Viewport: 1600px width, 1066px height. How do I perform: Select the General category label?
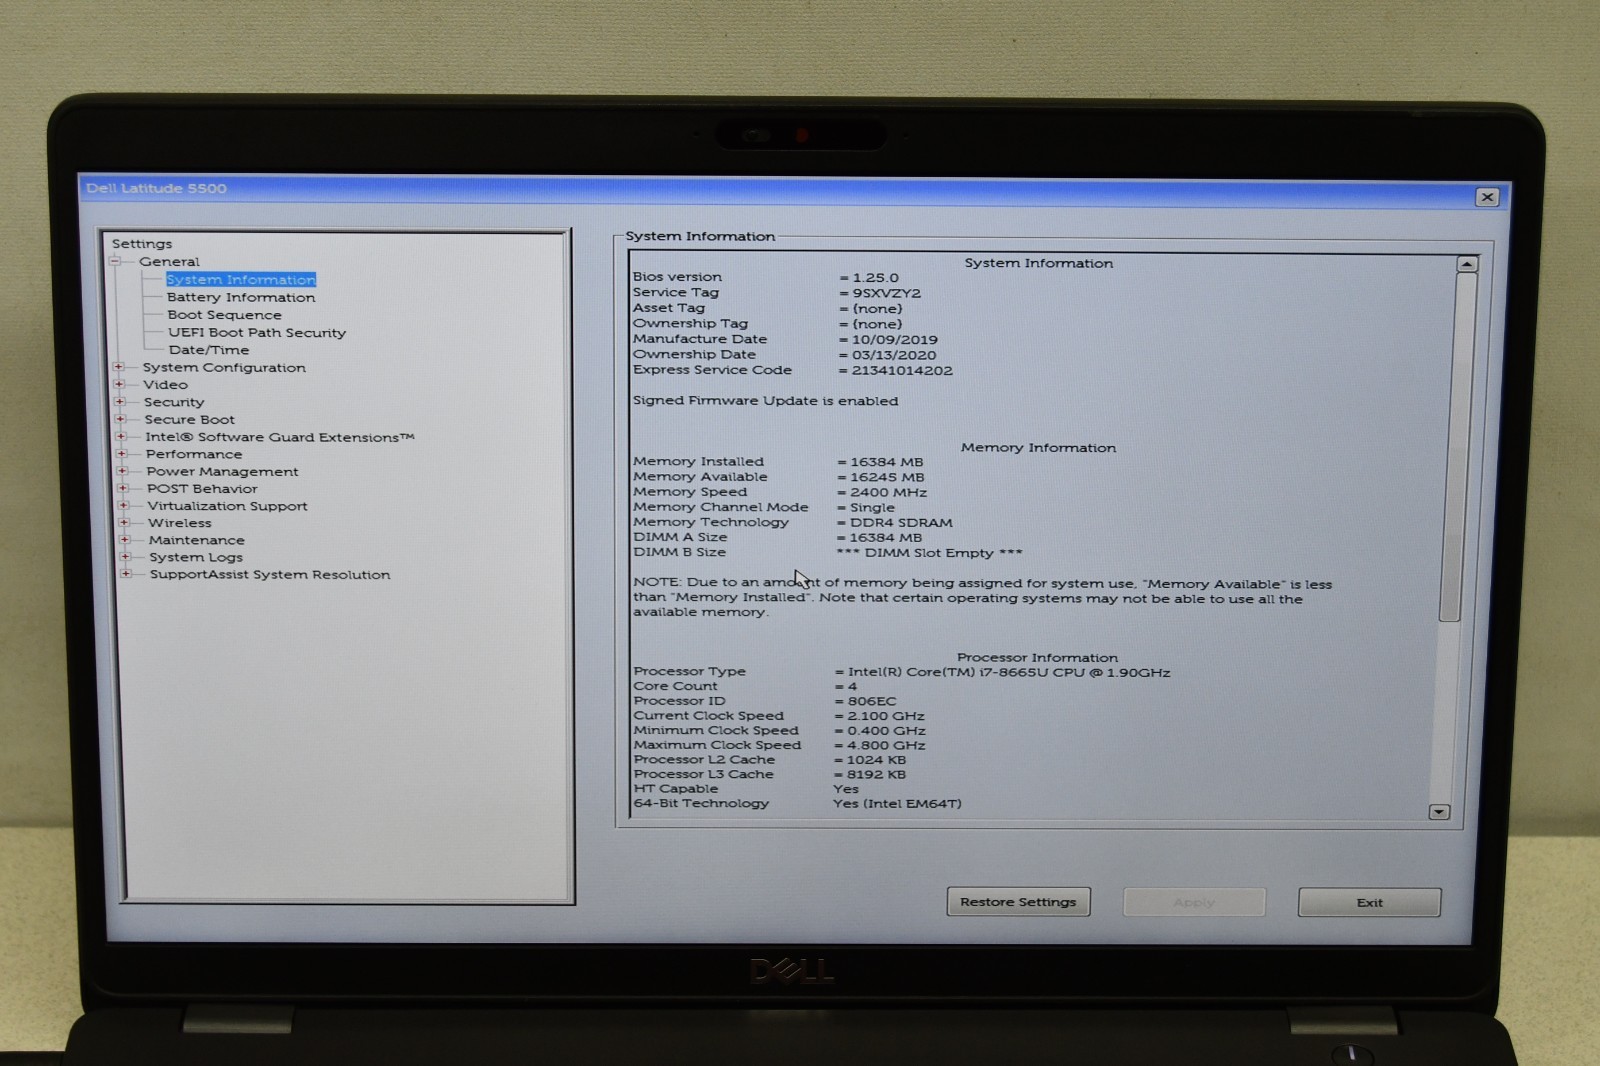coord(169,262)
